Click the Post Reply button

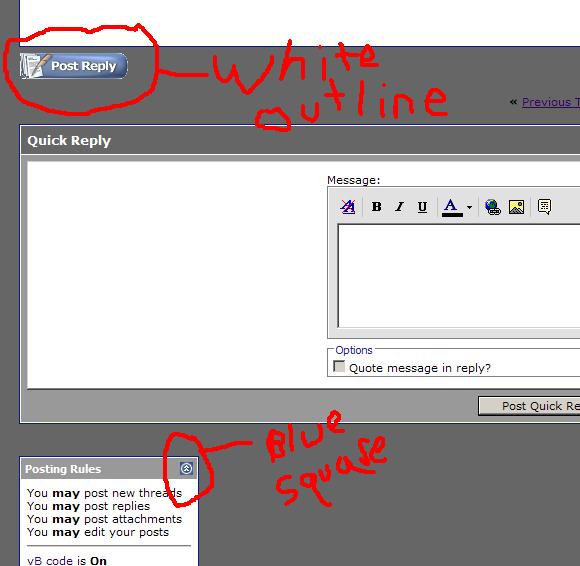[74, 66]
